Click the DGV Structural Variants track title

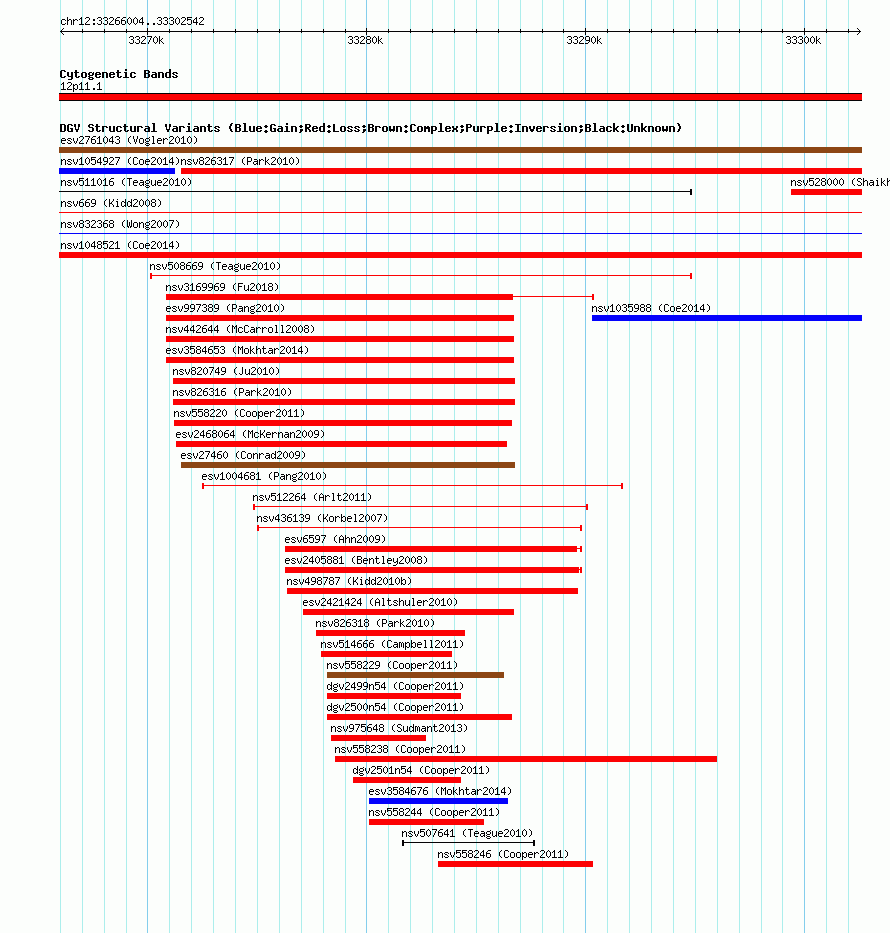[x=370, y=128]
